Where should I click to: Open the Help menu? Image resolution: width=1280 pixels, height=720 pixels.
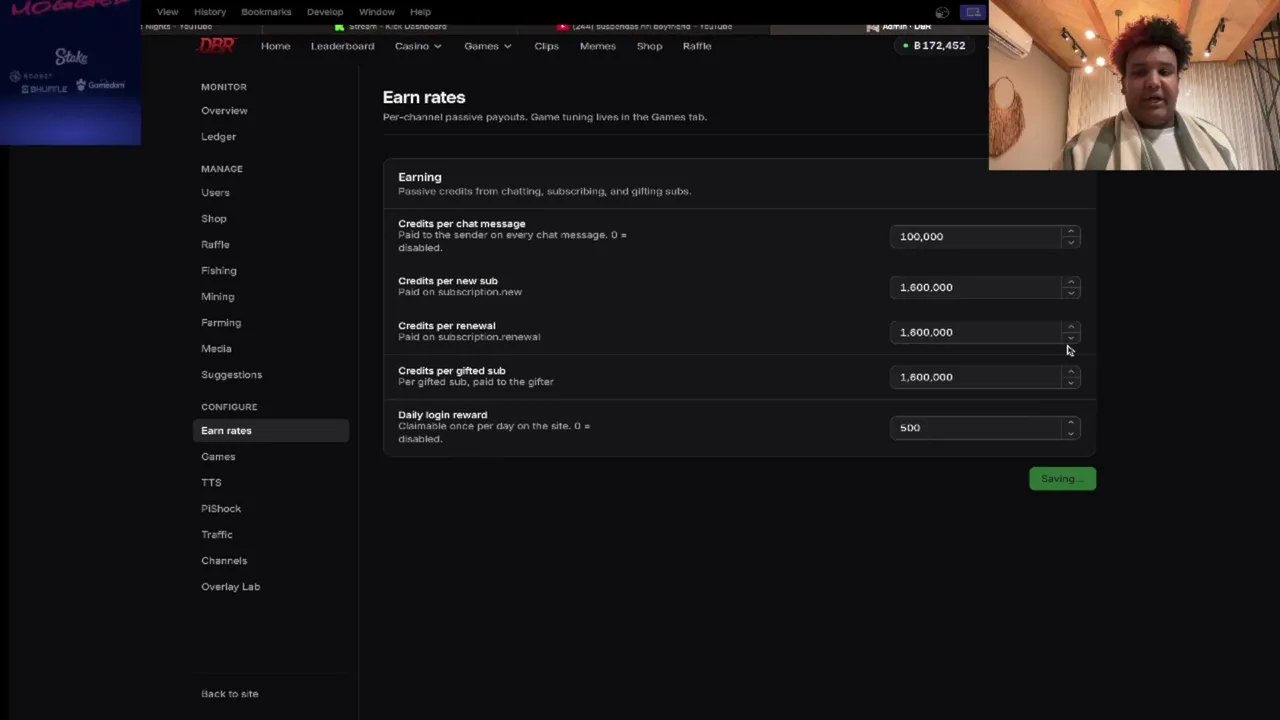point(420,12)
